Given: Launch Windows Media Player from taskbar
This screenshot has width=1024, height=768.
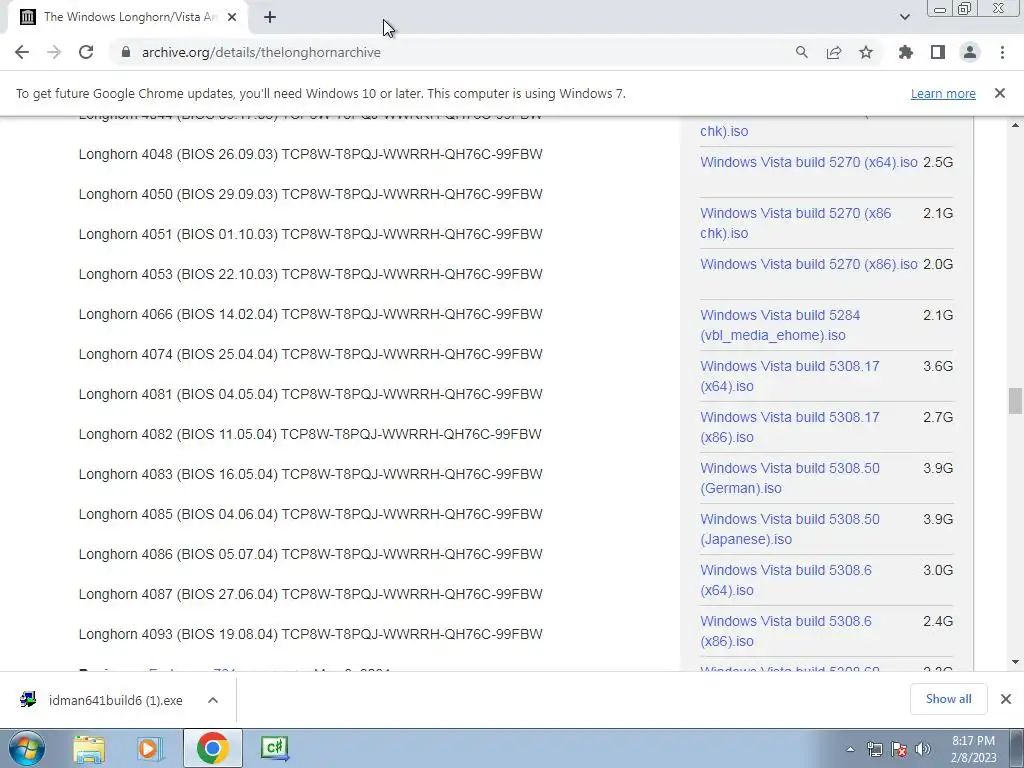Looking at the screenshot, I should pyautogui.click(x=150, y=748).
